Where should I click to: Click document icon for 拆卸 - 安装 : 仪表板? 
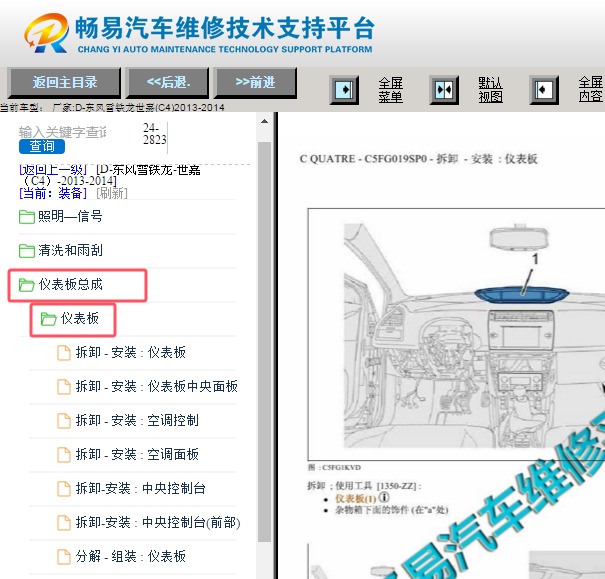coord(64,353)
